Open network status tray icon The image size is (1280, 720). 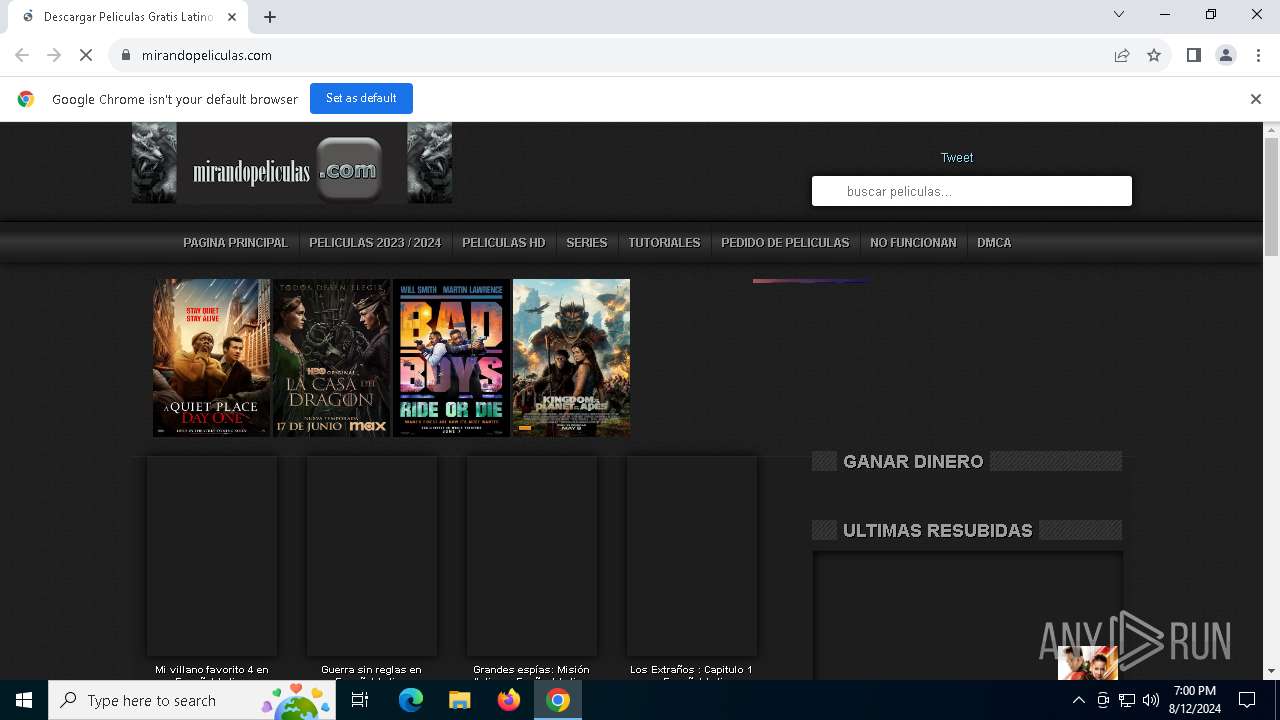point(1127,700)
